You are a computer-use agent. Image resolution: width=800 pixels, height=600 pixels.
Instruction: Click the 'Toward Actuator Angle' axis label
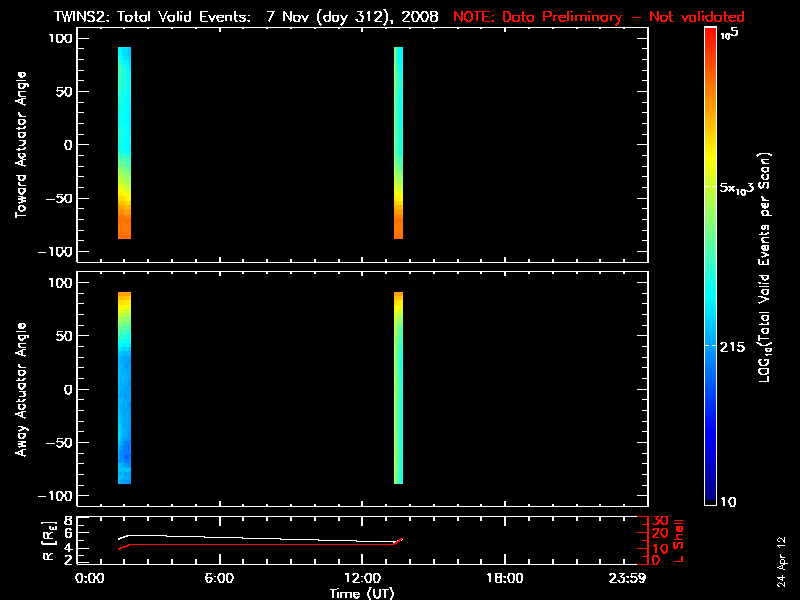18,145
